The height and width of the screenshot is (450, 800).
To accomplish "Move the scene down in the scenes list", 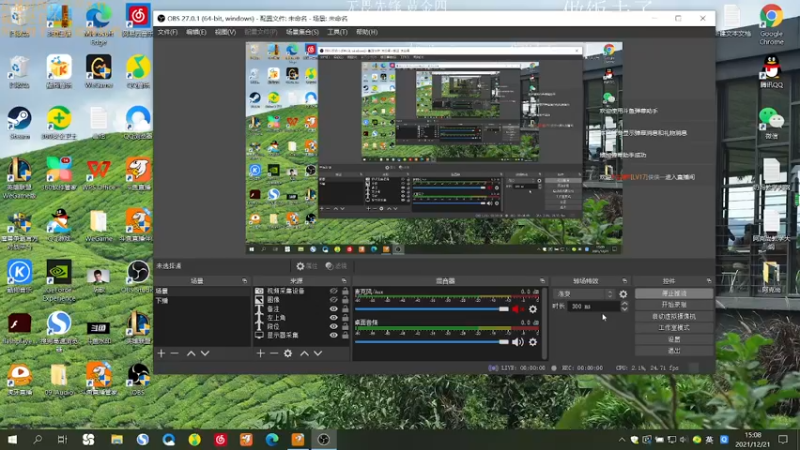I will [x=205, y=353].
